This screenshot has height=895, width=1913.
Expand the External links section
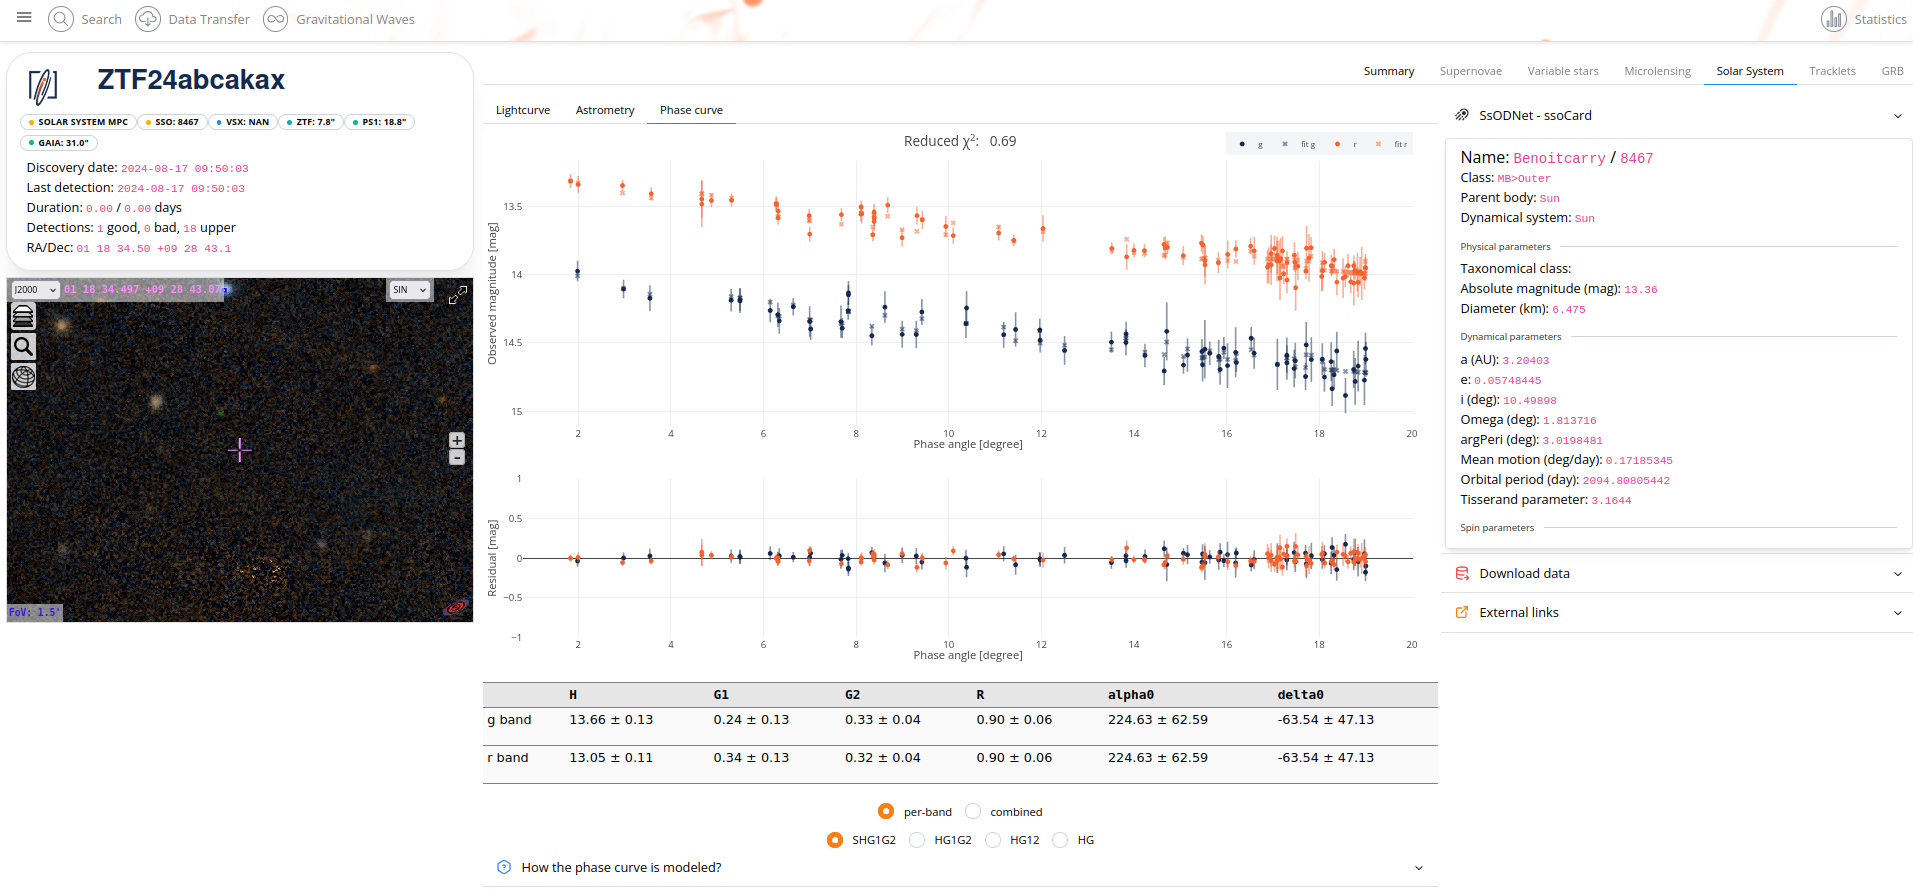(1677, 612)
